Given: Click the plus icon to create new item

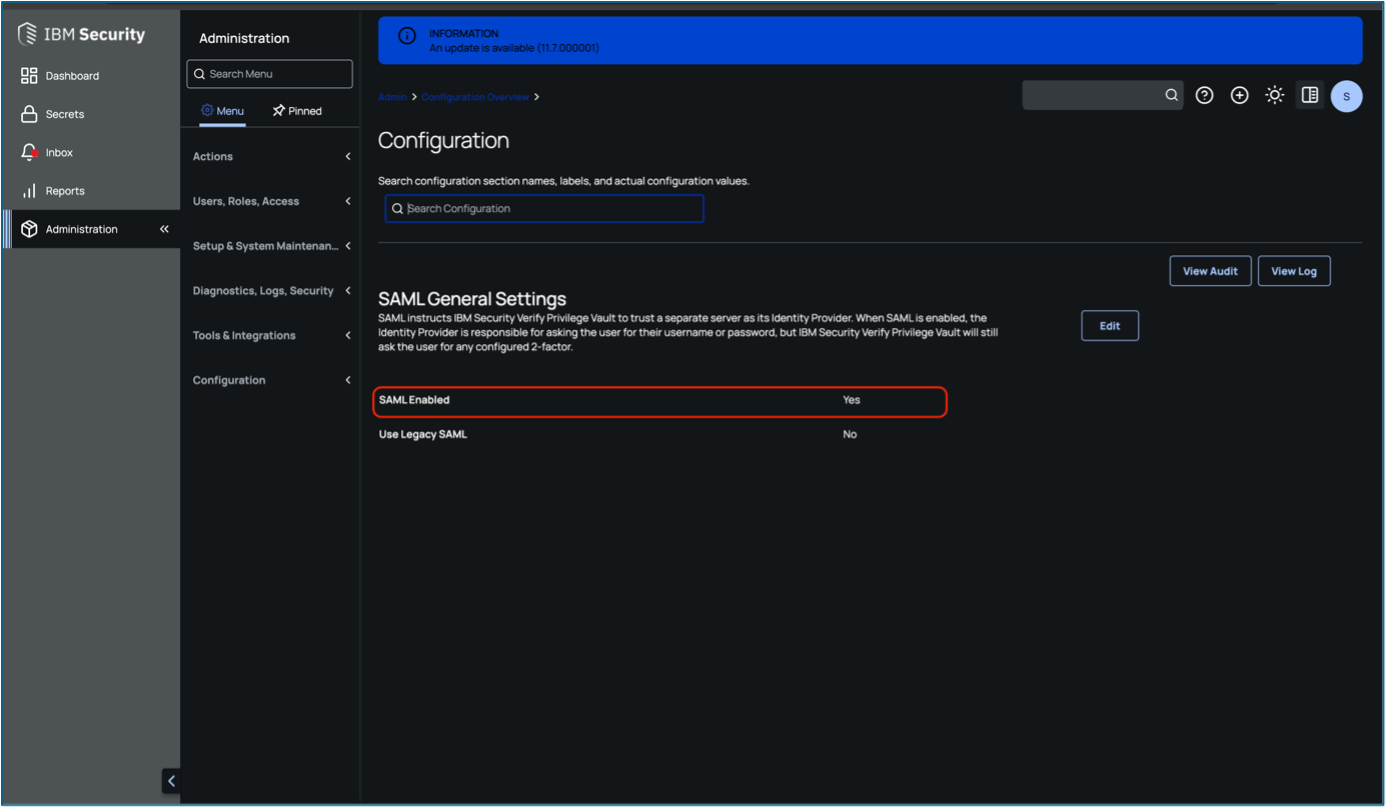Looking at the screenshot, I should [1239, 95].
